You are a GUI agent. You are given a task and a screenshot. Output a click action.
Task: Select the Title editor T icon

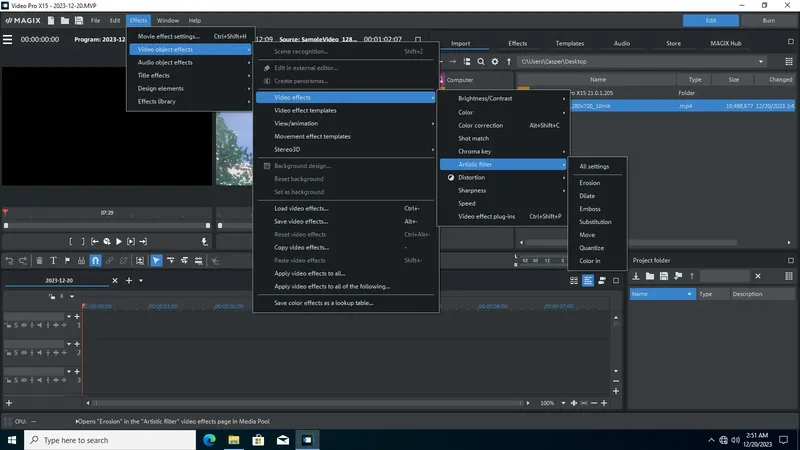pyautogui.click(x=53, y=260)
